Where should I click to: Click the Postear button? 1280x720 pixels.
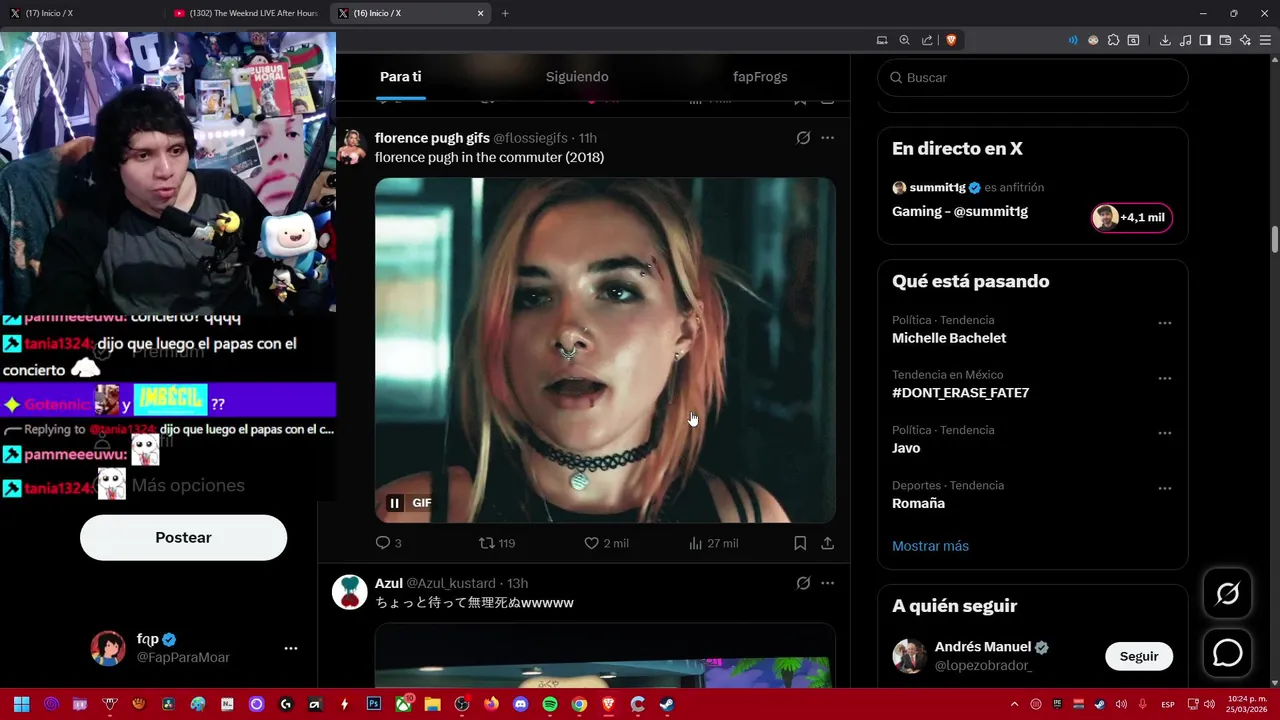pyautogui.click(x=183, y=538)
